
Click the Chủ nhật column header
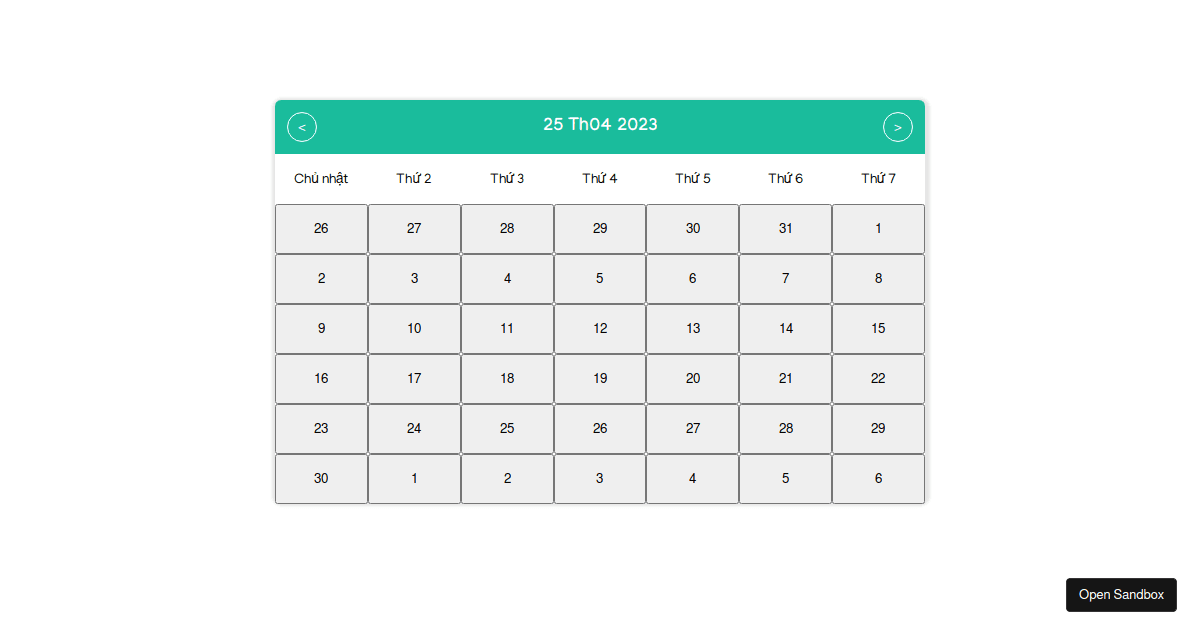[x=321, y=178]
